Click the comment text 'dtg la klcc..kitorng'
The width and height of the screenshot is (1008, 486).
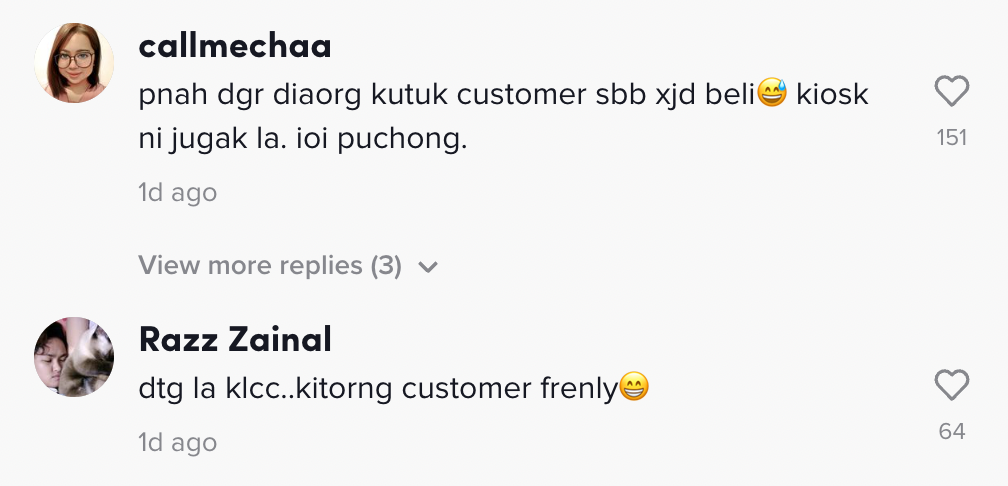click(267, 389)
